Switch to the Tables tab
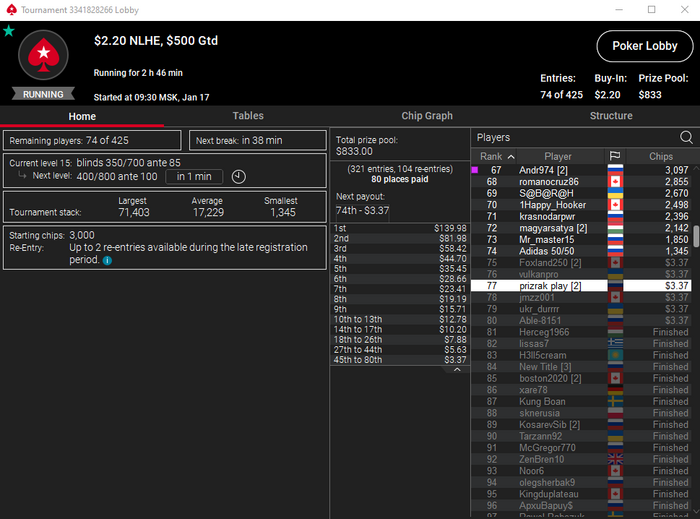The width and height of the screenshot is (700, 519). [248, 116]
